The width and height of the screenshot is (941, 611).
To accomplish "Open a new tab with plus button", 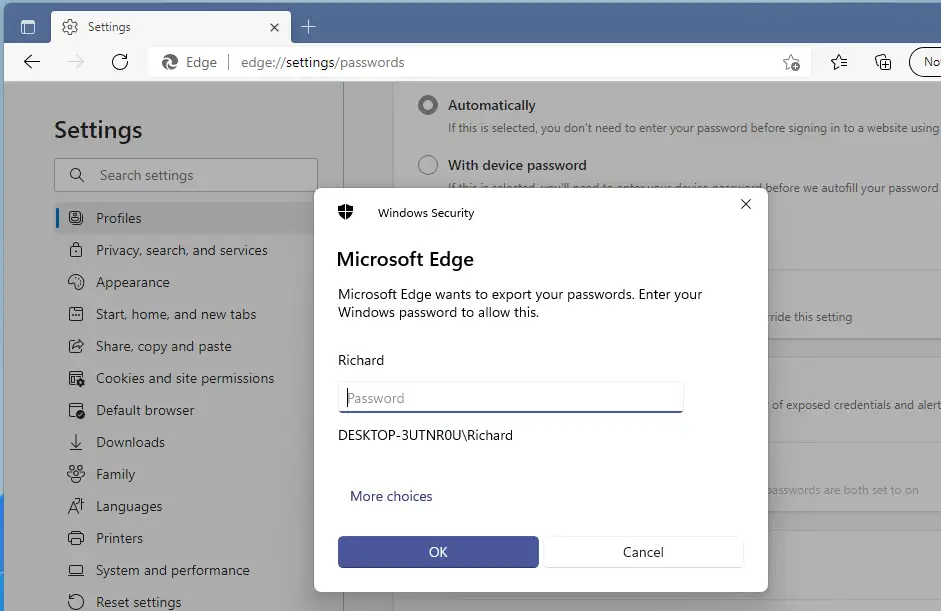I will click(308, 26).
